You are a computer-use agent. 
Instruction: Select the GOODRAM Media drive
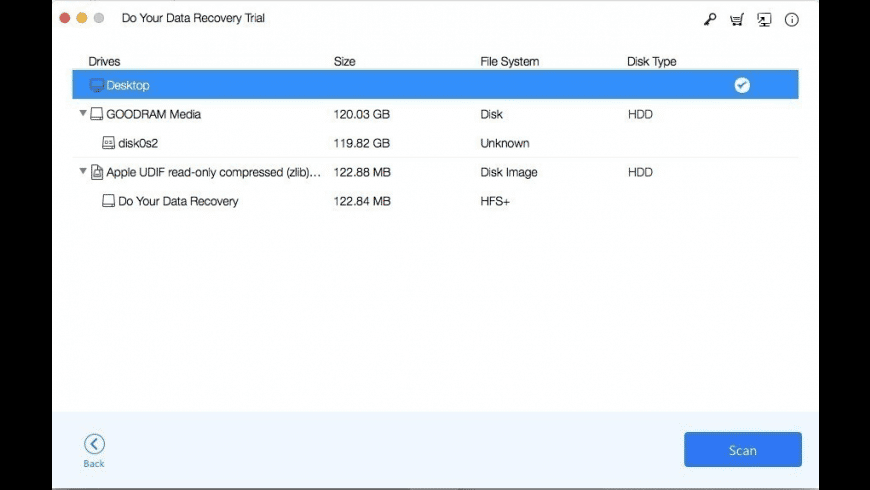(435, 114)
